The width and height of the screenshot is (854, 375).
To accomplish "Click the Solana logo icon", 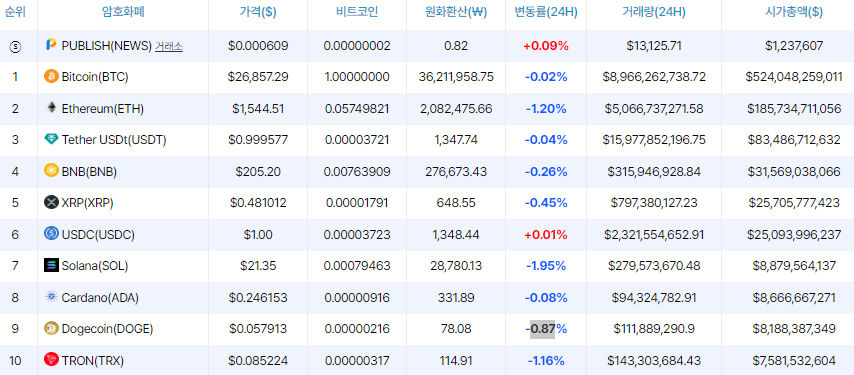I will 51,265.
